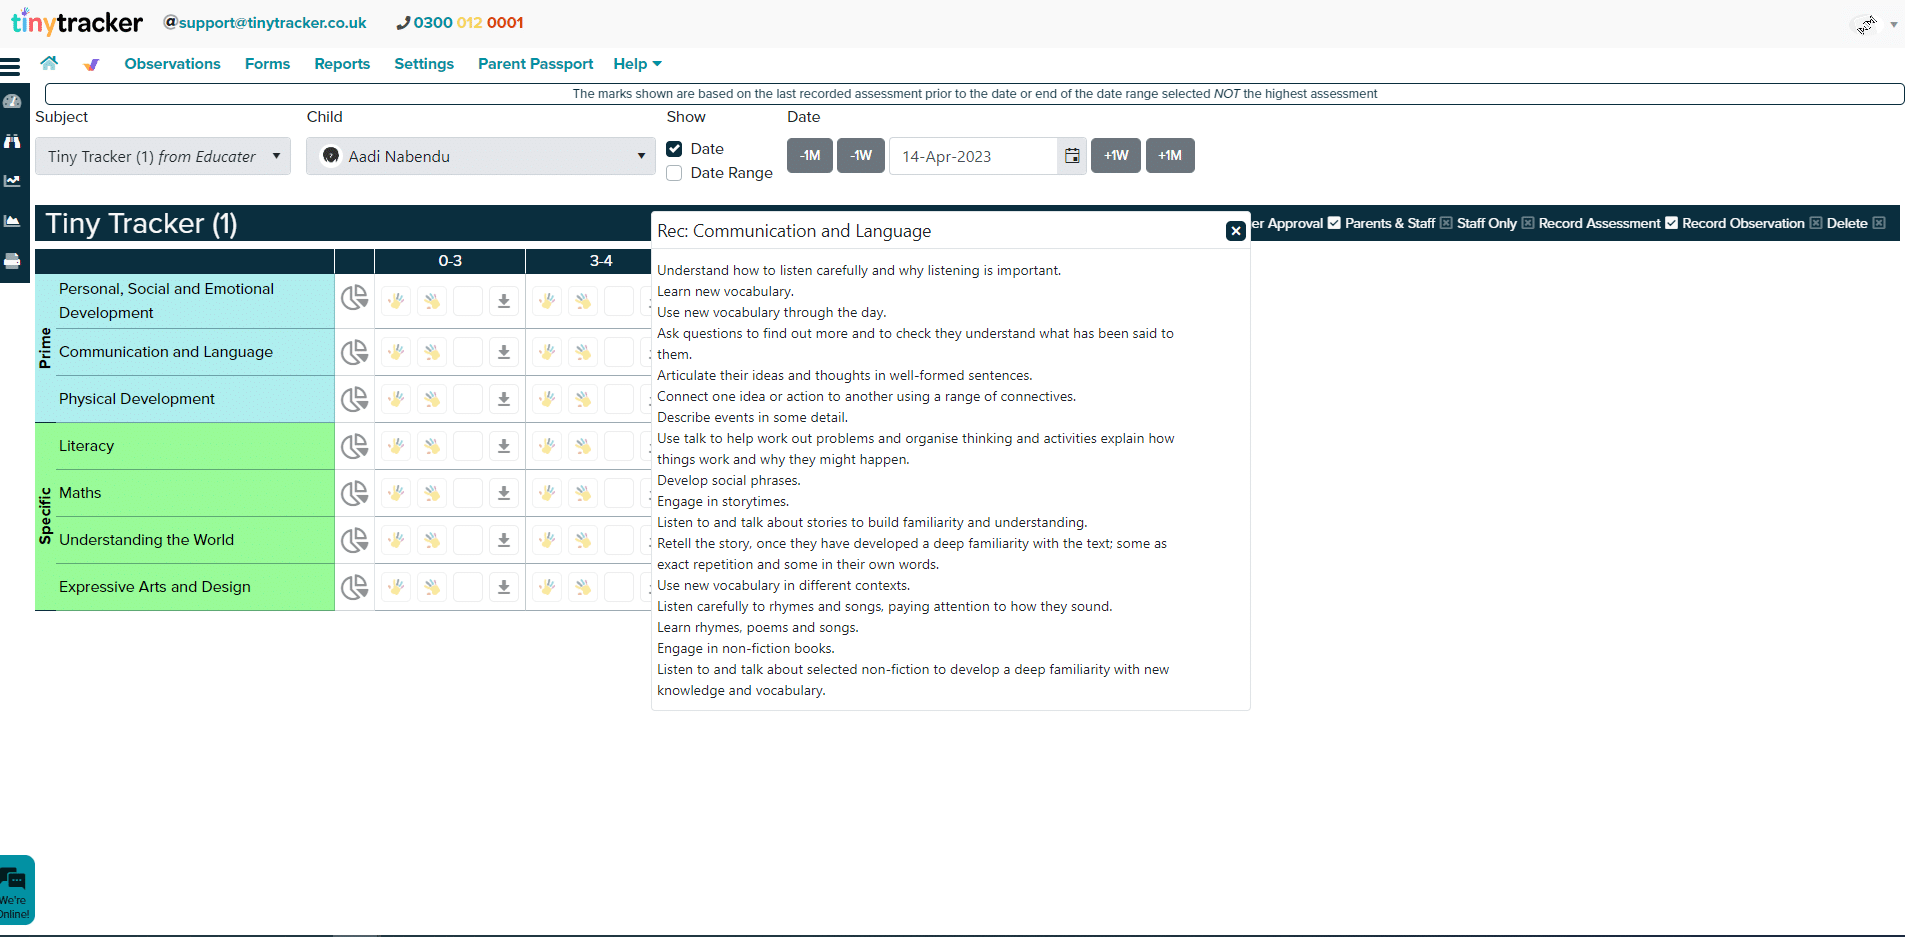Open the calendar date picker icon
The height and width of the screenshot is (937, 1905).
point(1072,156)
